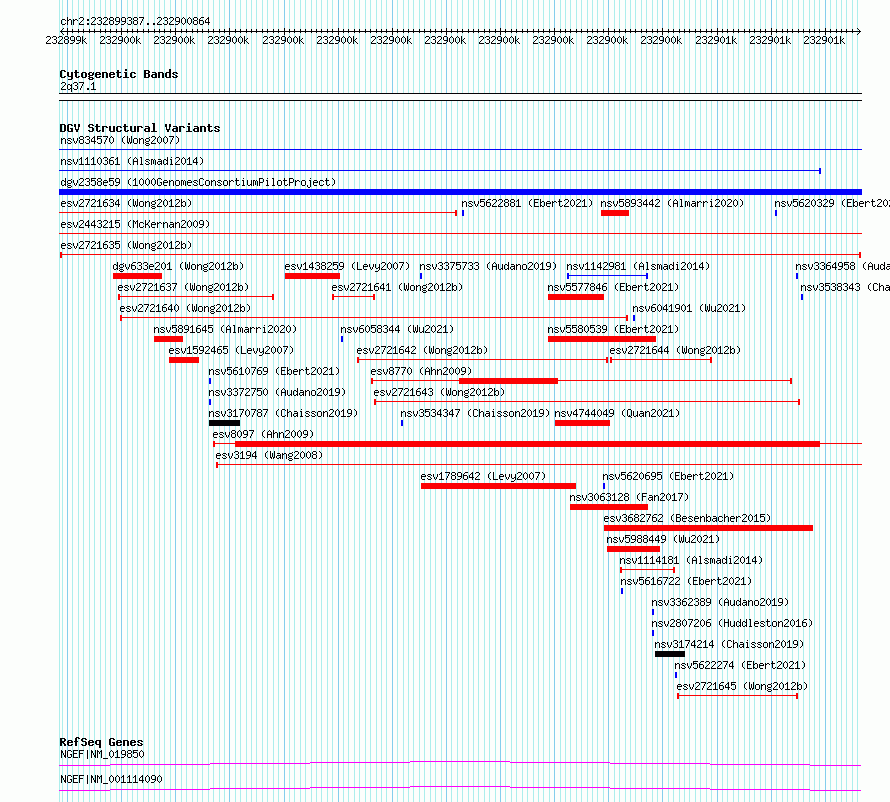The image size is (890, 802).
Task: Select nsv3364958 variant label at right edge
Action: pos(842,266)
